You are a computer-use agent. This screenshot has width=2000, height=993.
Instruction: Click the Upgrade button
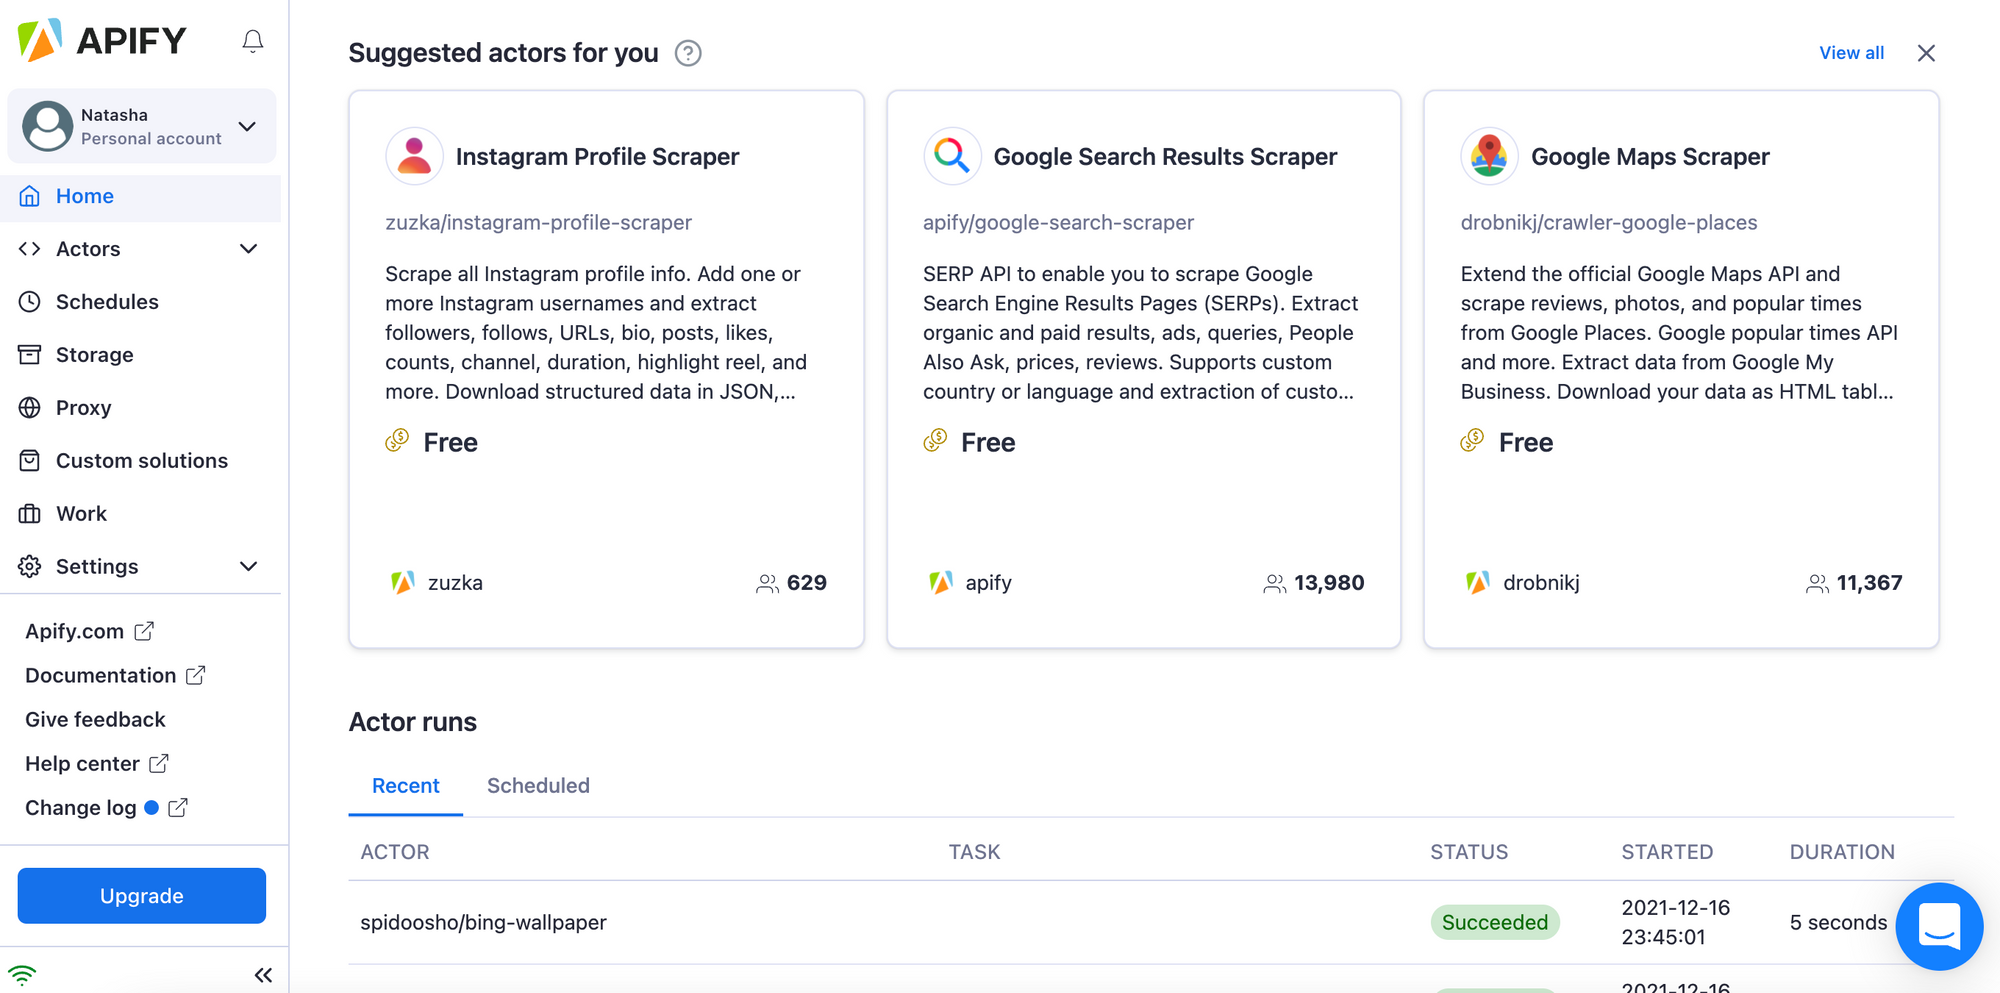(142, 896)
